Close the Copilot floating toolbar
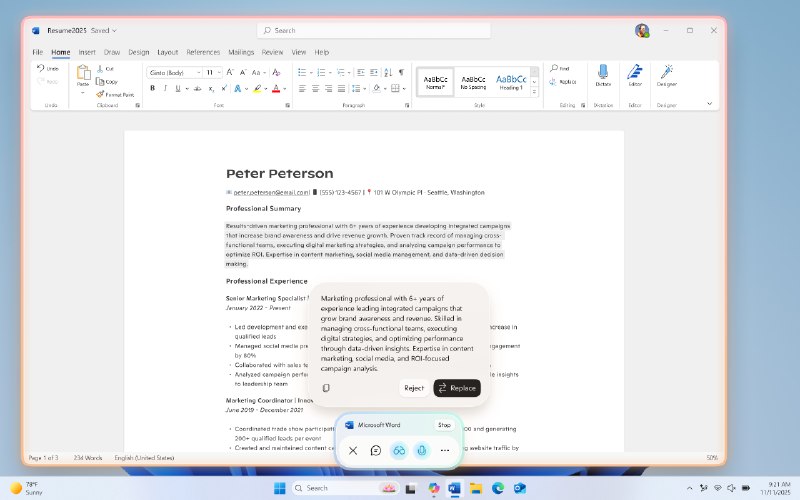The image size is (800, 500). coord(353,451)
